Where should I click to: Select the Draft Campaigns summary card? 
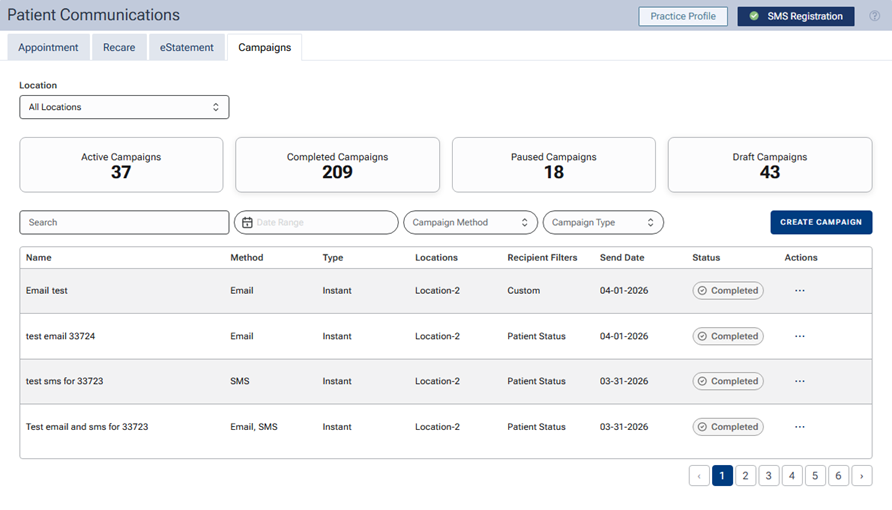(x=769, y=165)
